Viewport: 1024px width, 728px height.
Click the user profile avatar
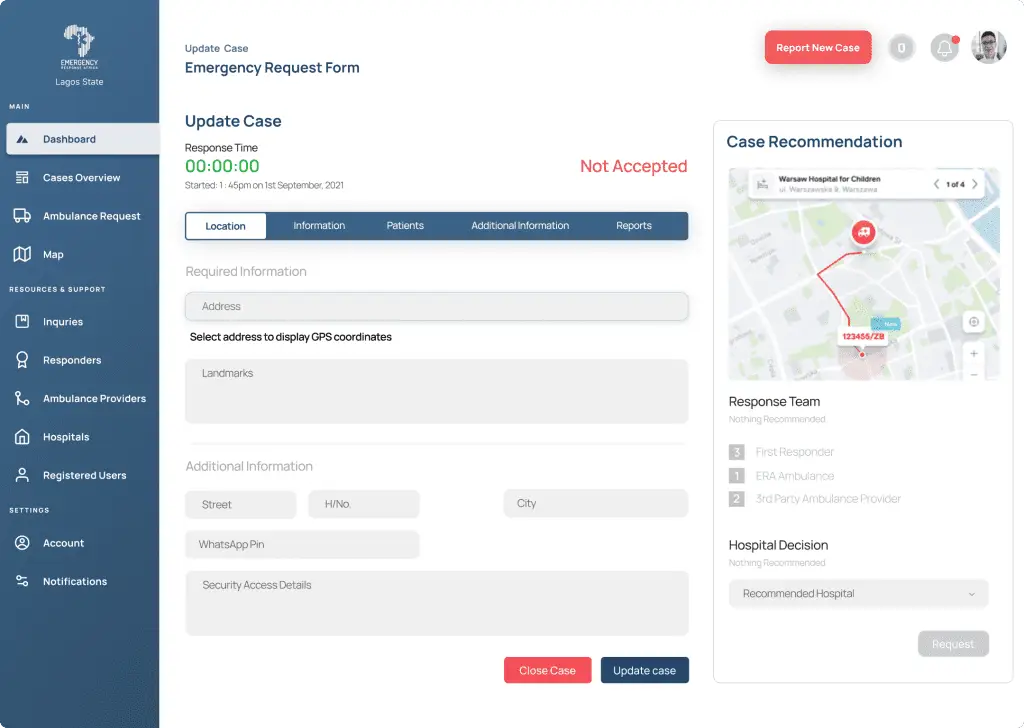[x=988, y=47]
